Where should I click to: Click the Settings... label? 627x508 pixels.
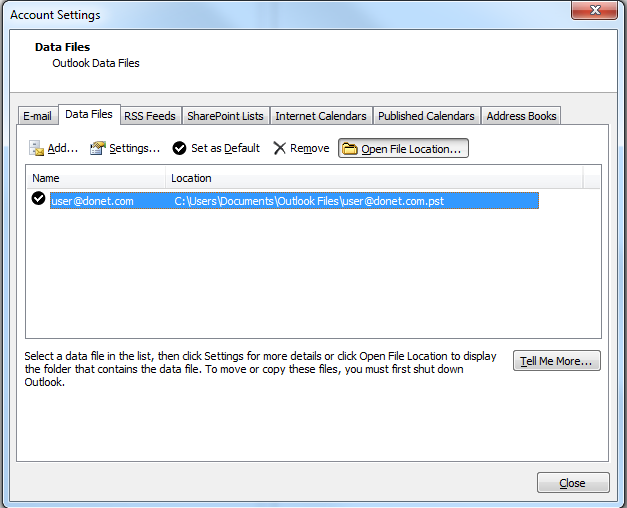135,148
